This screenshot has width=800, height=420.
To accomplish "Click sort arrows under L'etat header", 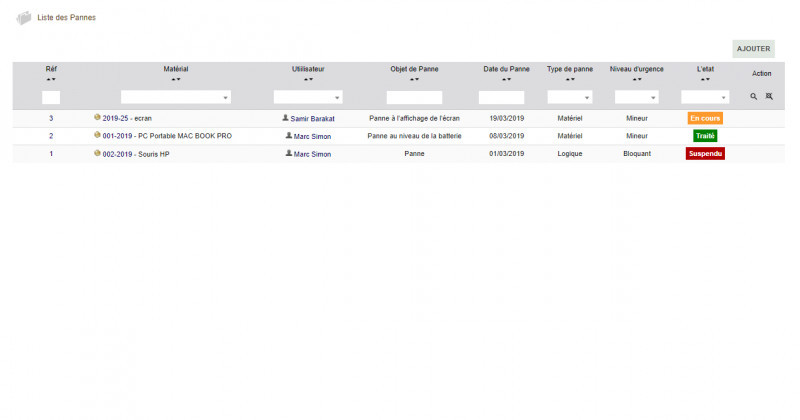I will click(x=705, y=79).
